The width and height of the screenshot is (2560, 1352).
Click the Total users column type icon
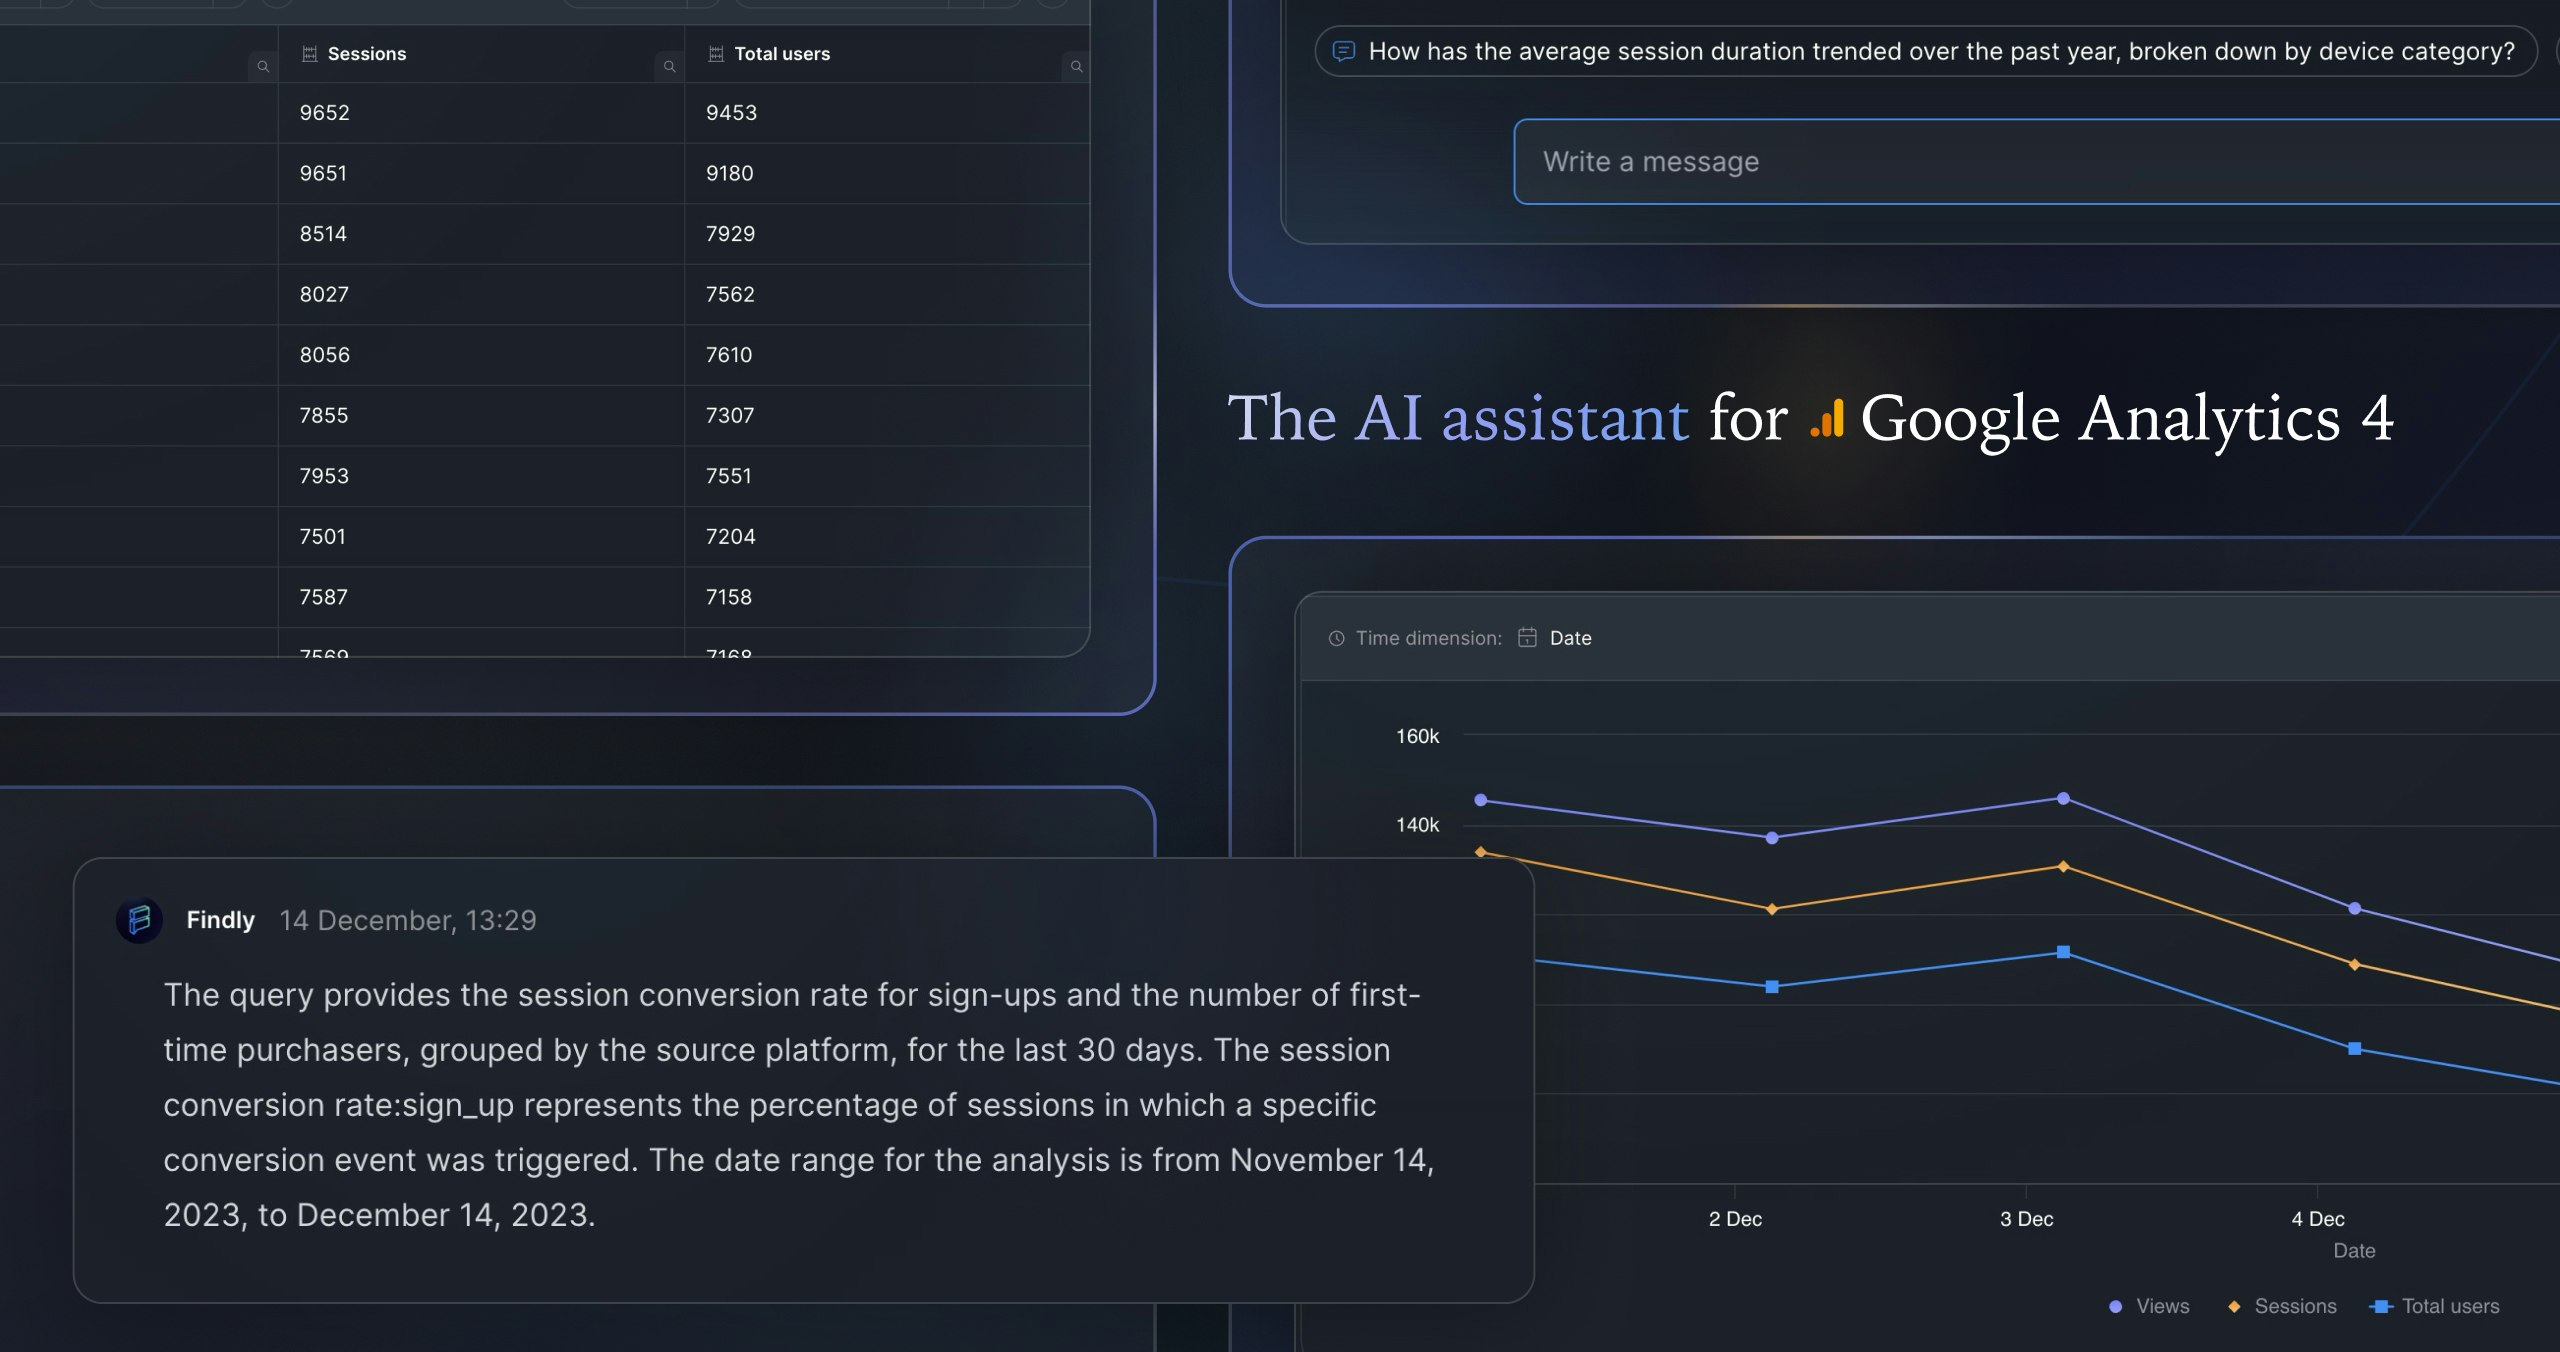click(x=716, y=54)
